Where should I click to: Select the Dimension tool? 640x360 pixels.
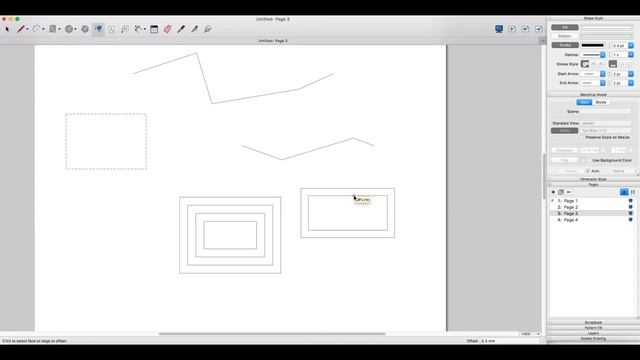click(138, 29)
